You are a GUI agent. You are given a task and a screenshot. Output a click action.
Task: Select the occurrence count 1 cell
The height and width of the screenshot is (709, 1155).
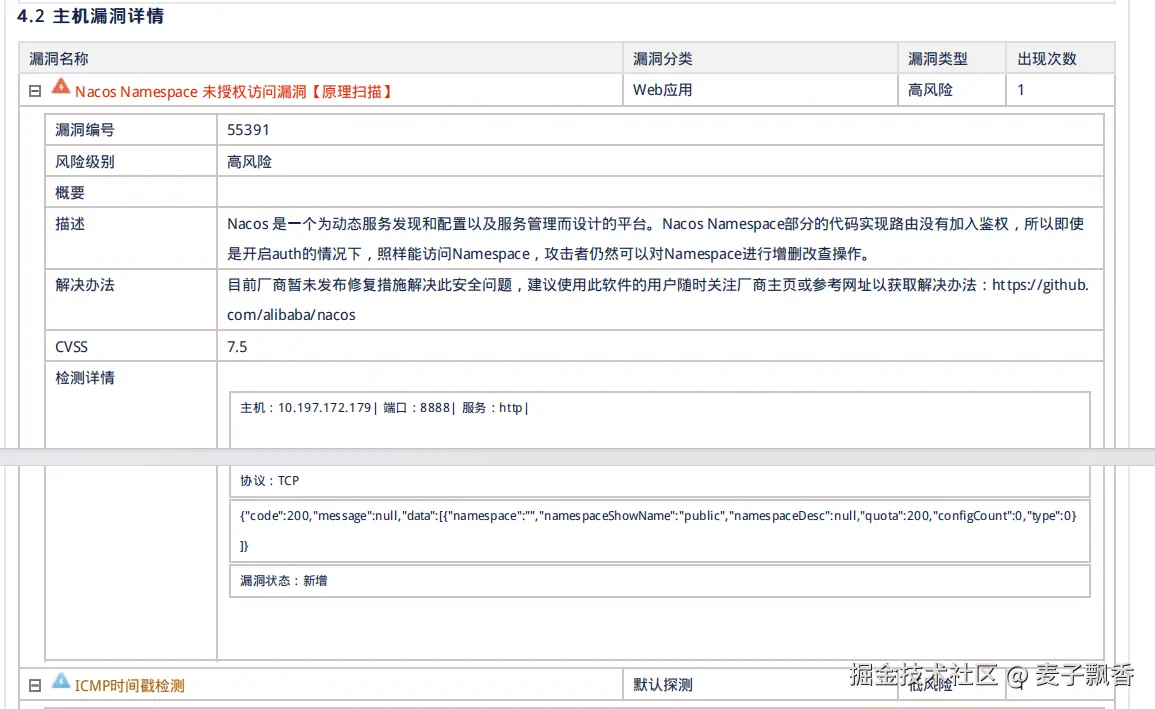coord(1059,90)
